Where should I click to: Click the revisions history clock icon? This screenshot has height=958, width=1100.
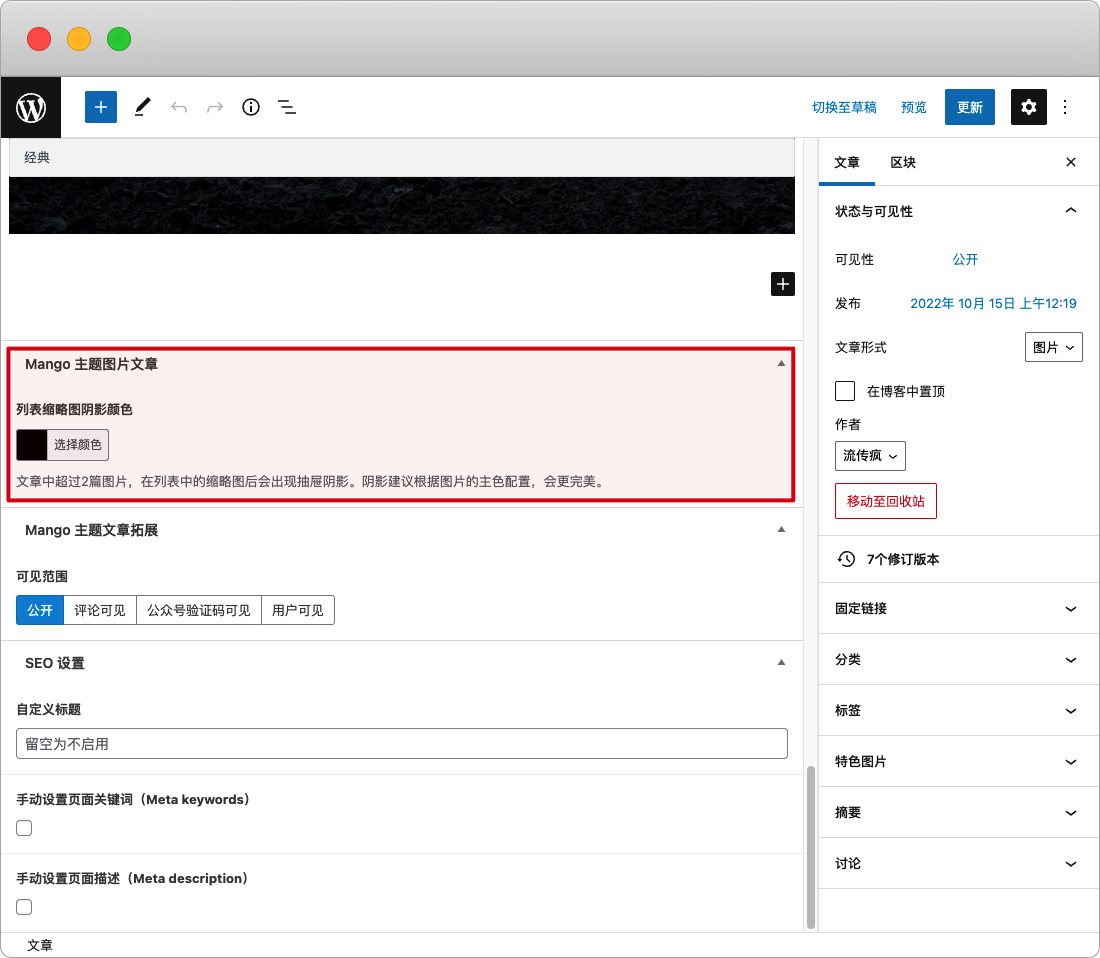coord(846,559)
